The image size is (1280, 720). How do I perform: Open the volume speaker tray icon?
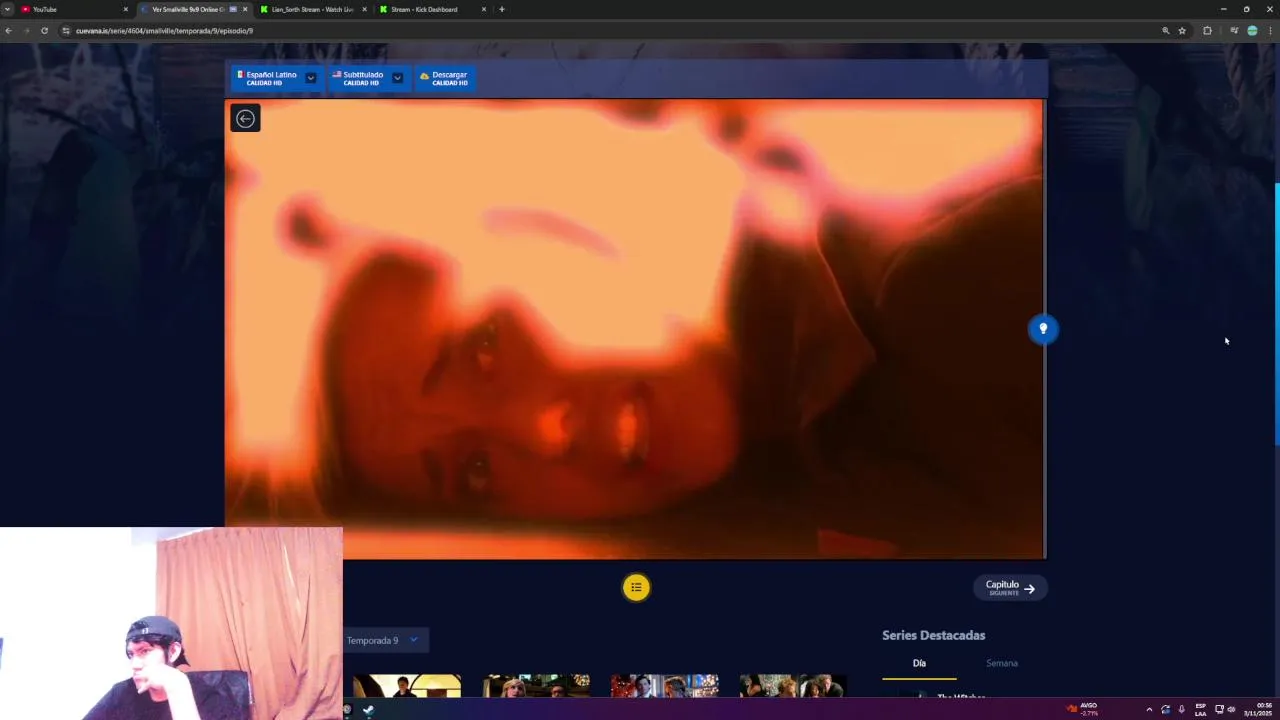click(1231, 710)
